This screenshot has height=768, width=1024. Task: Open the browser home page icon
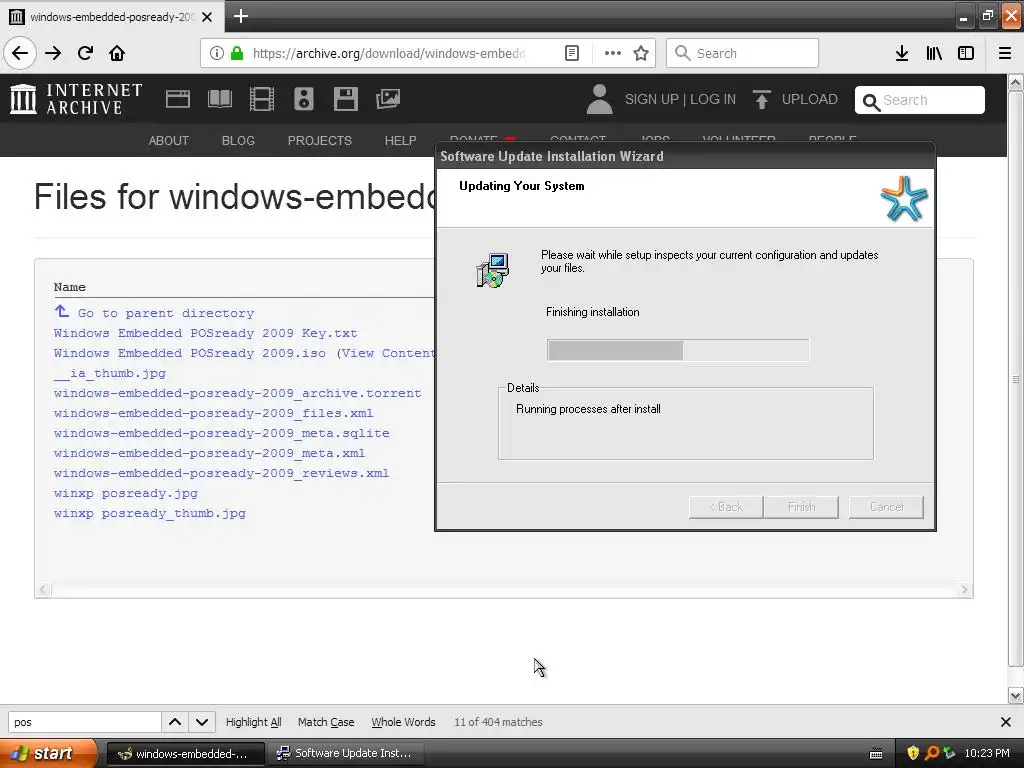(117, 53)
